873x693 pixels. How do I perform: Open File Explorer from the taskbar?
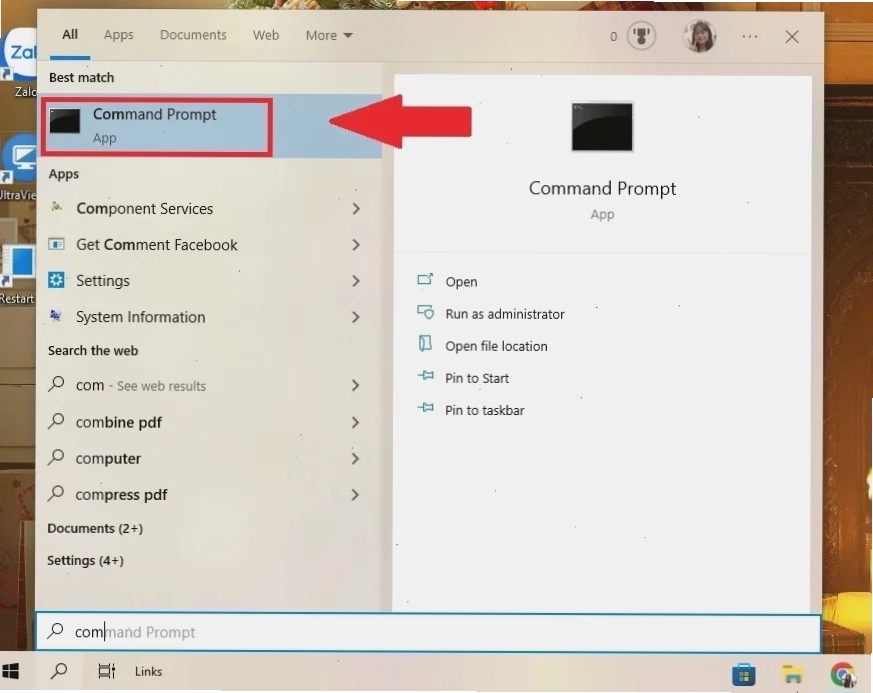792,674
